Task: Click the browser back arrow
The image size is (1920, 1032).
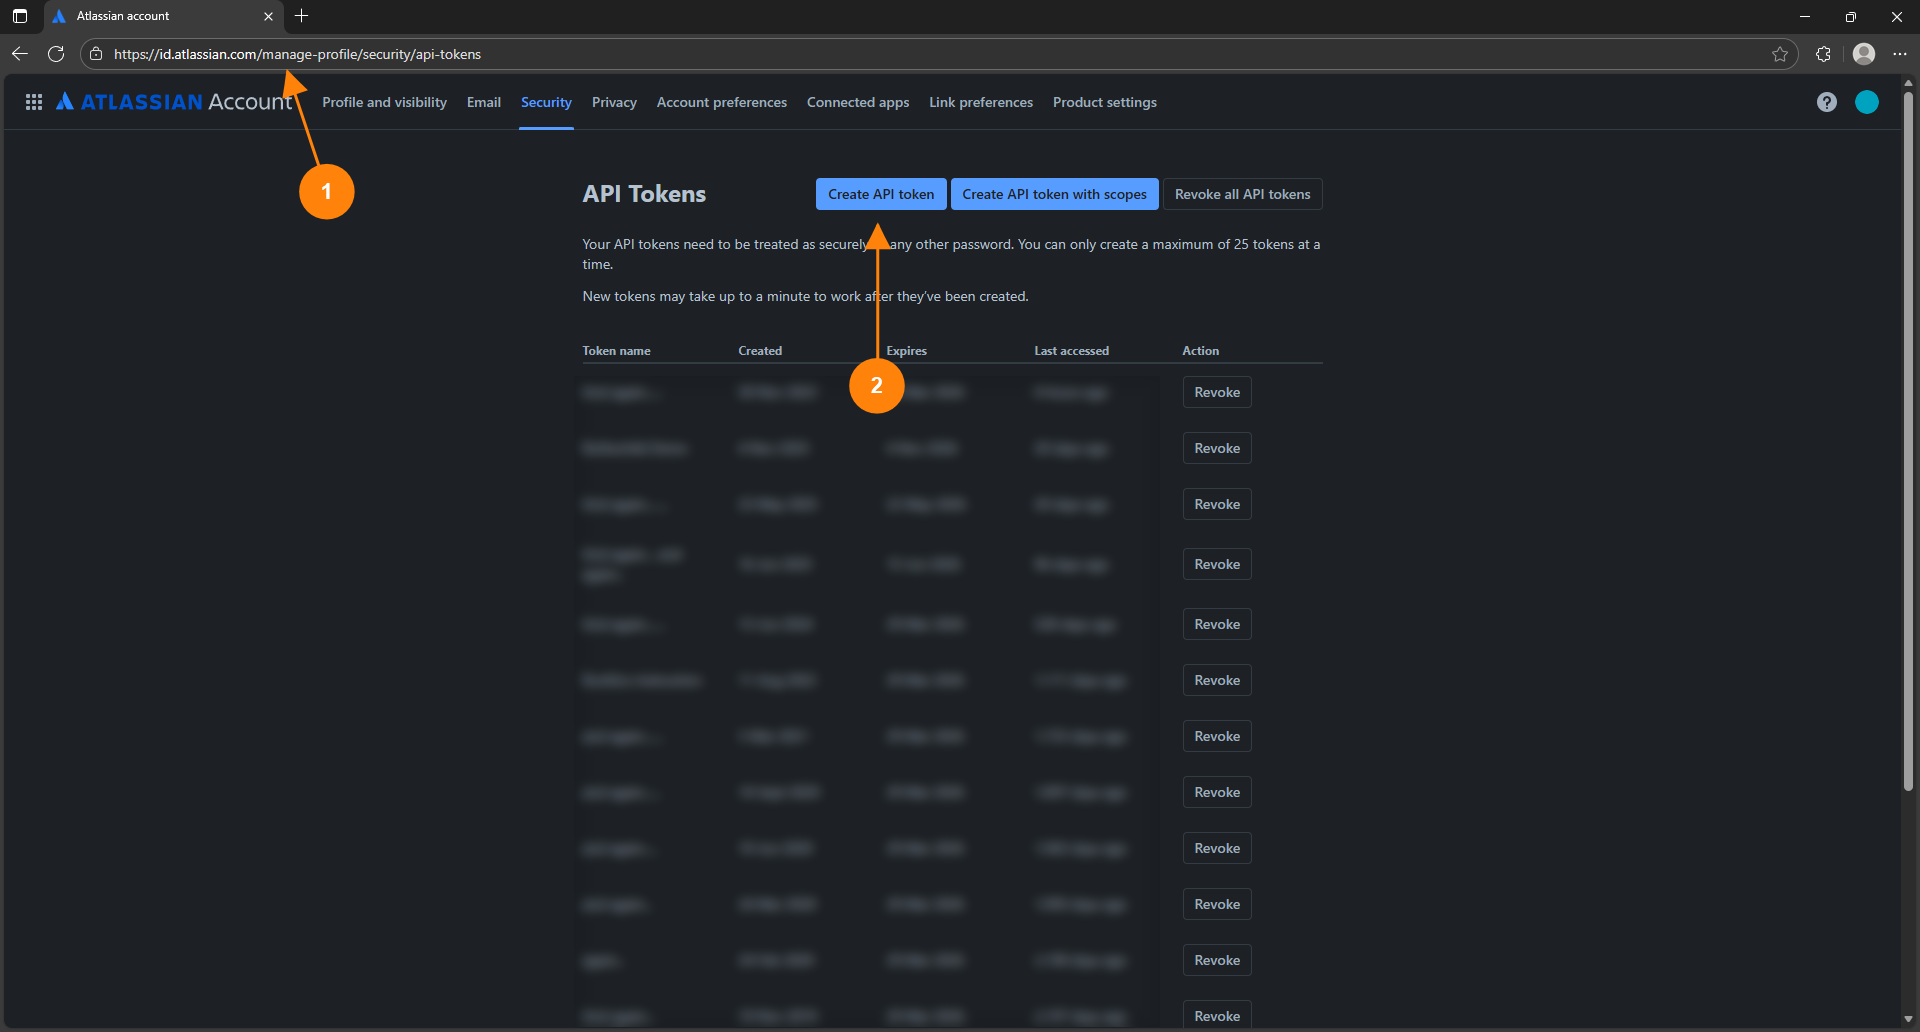Action: (x=20, y=54)
